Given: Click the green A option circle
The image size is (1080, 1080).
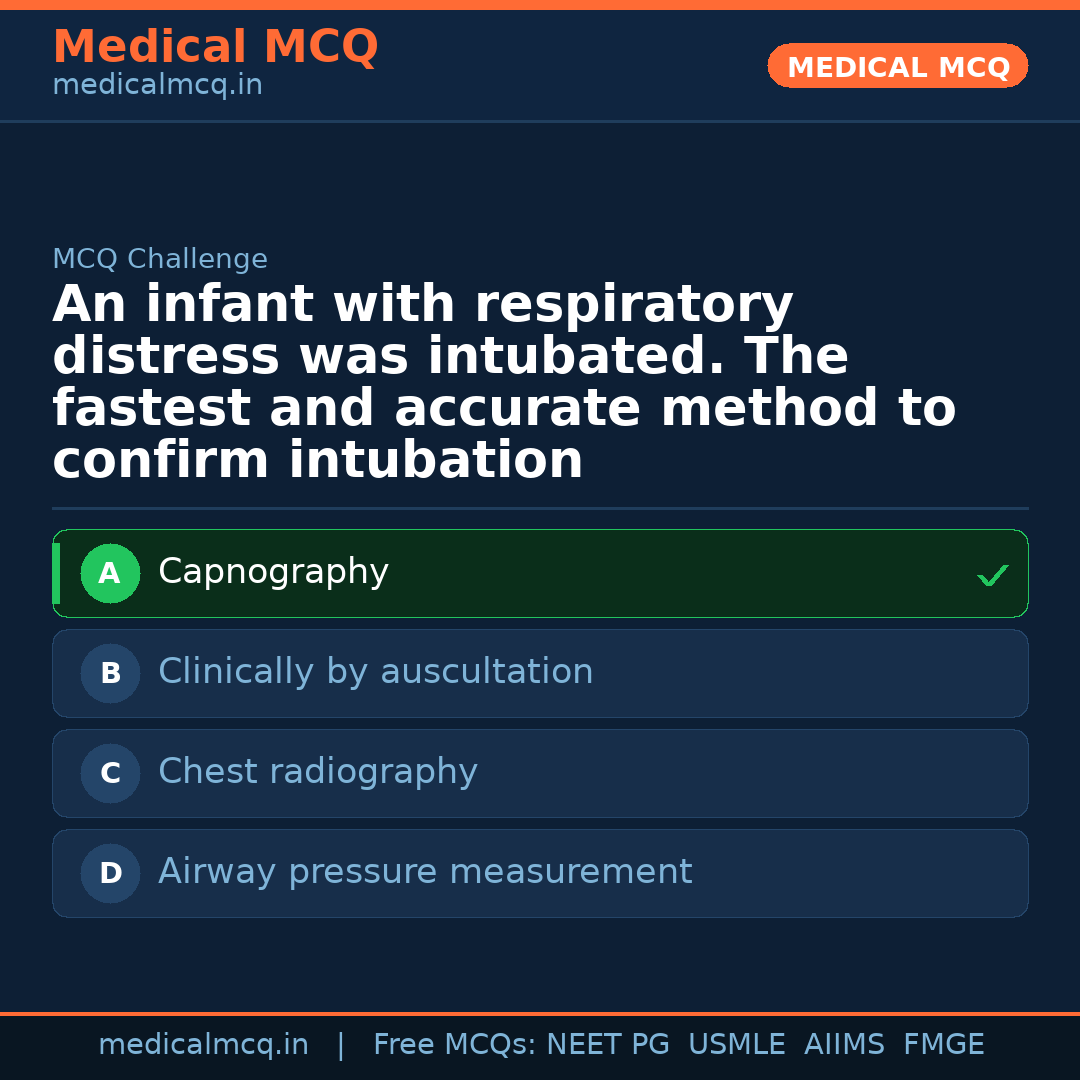Looking at the screenshot, I should pos(110,574).
